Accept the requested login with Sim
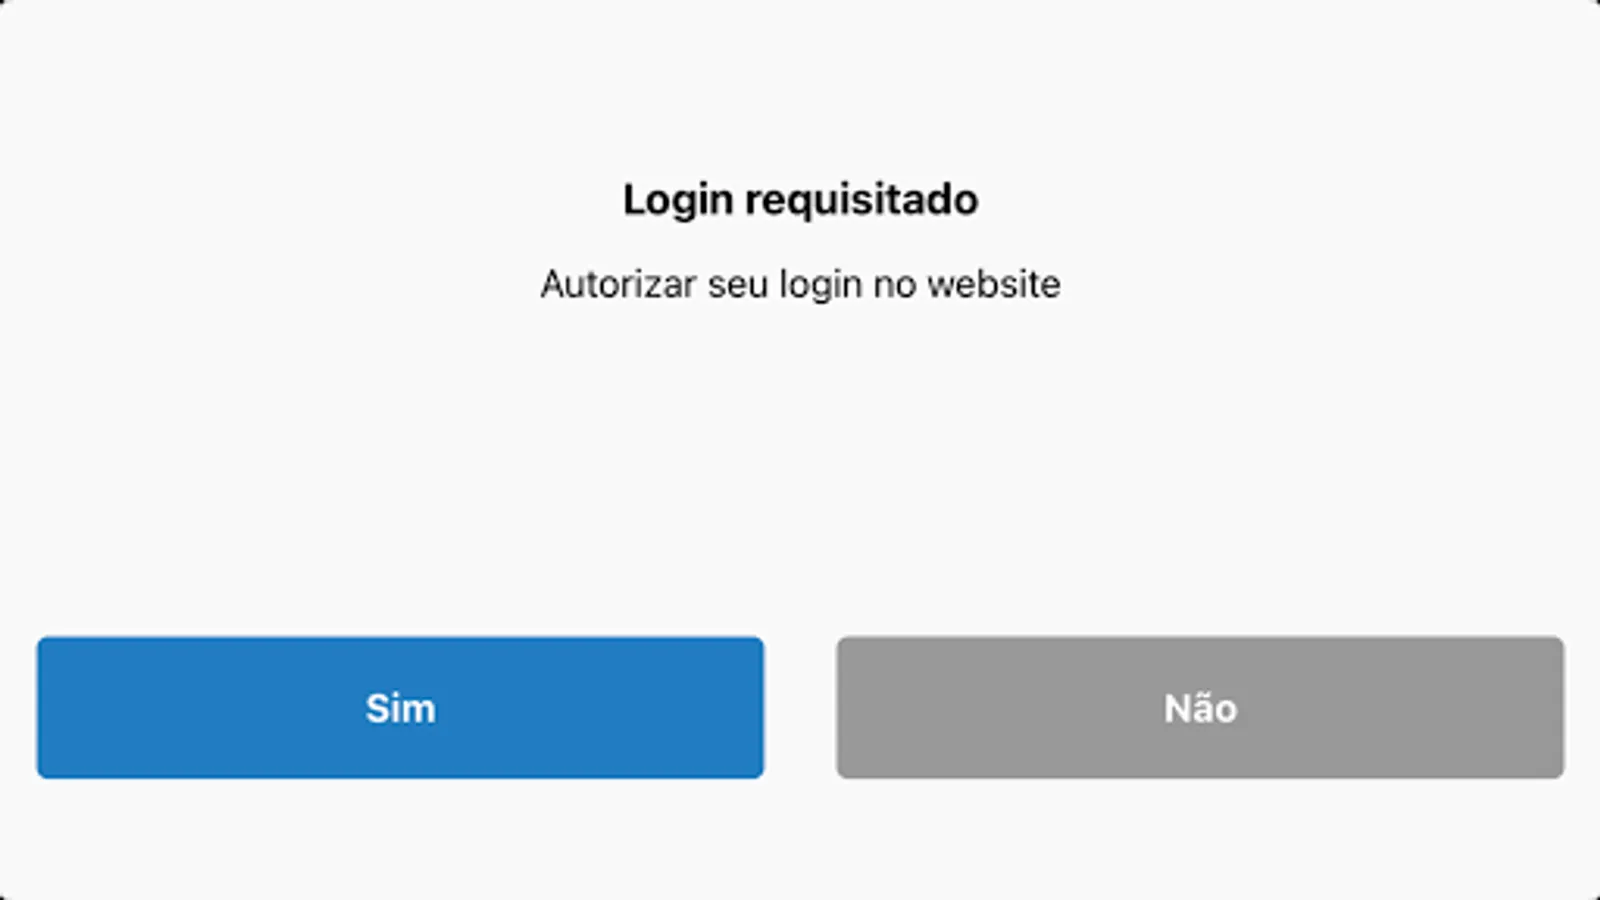Screen dimensions: 1600x900 (400, 707)
